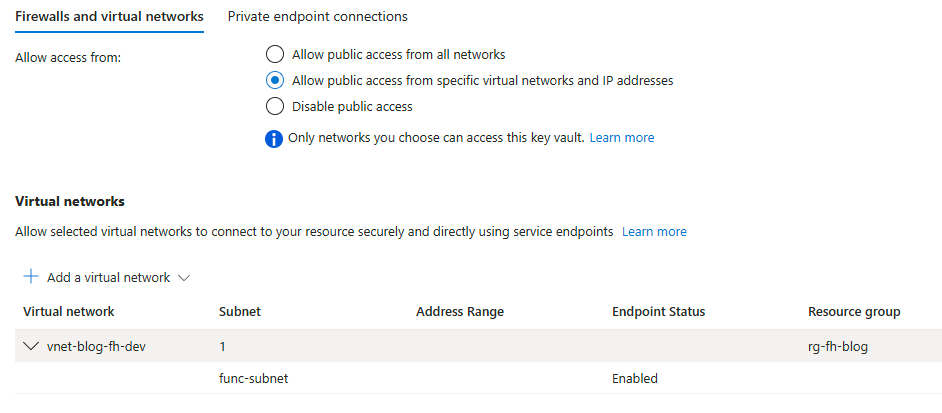Click the blue info icon
The height and width of the screenshot is (413, 942).
pos(273,139)
